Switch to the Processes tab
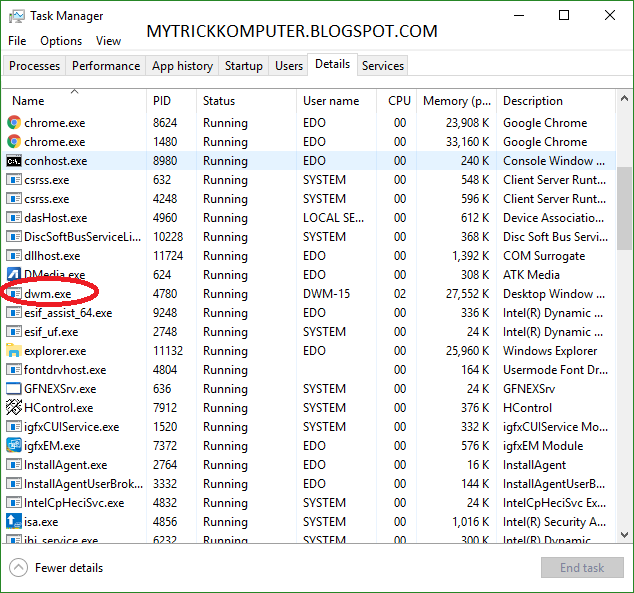The width and height of the screenshot is (634, 593). 34,65
